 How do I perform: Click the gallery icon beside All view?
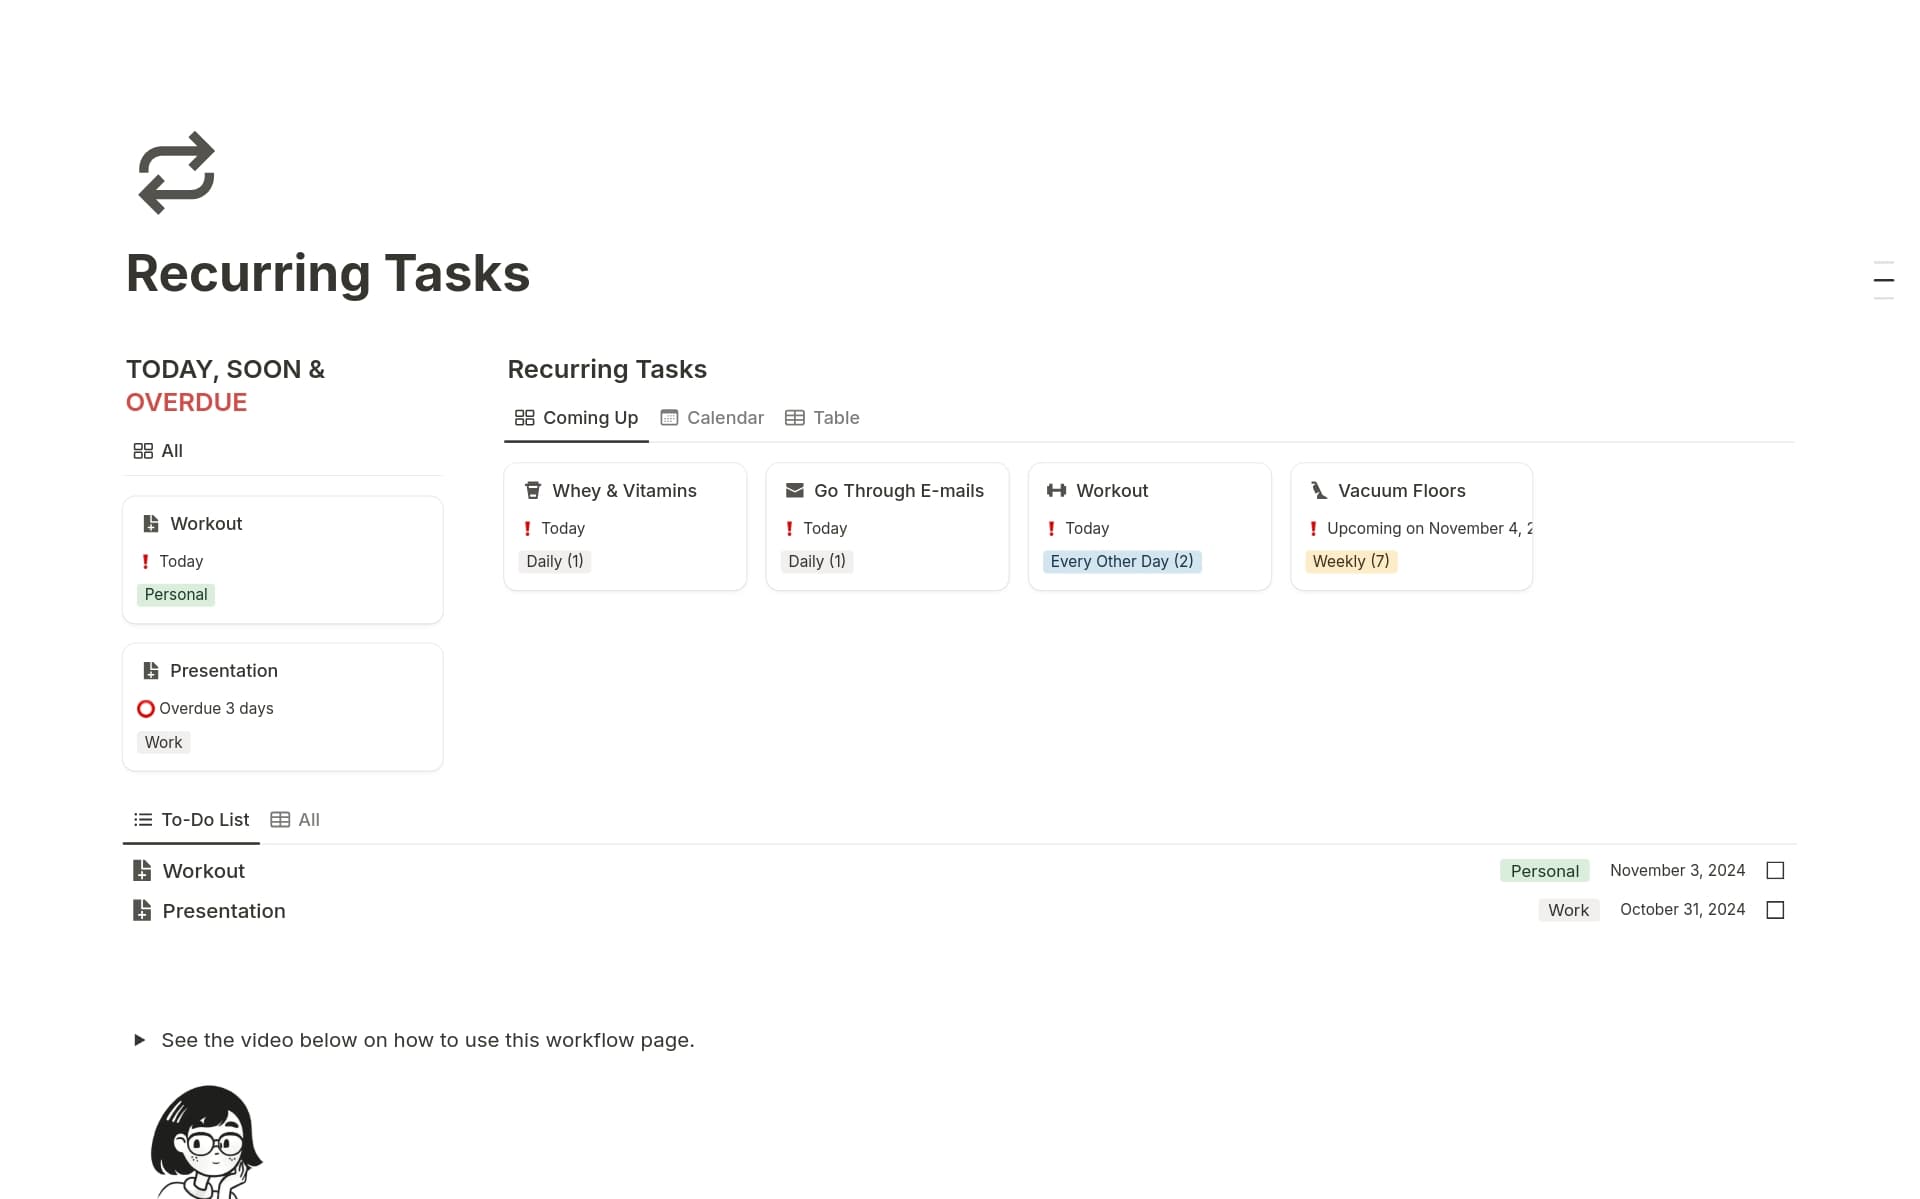(x=143, y=451)
